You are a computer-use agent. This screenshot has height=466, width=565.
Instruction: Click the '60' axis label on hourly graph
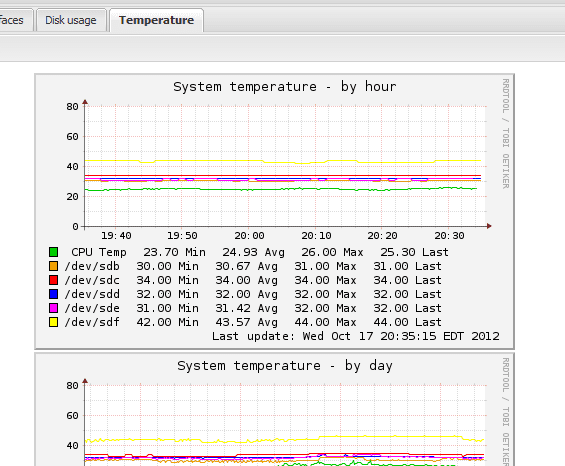72,137
